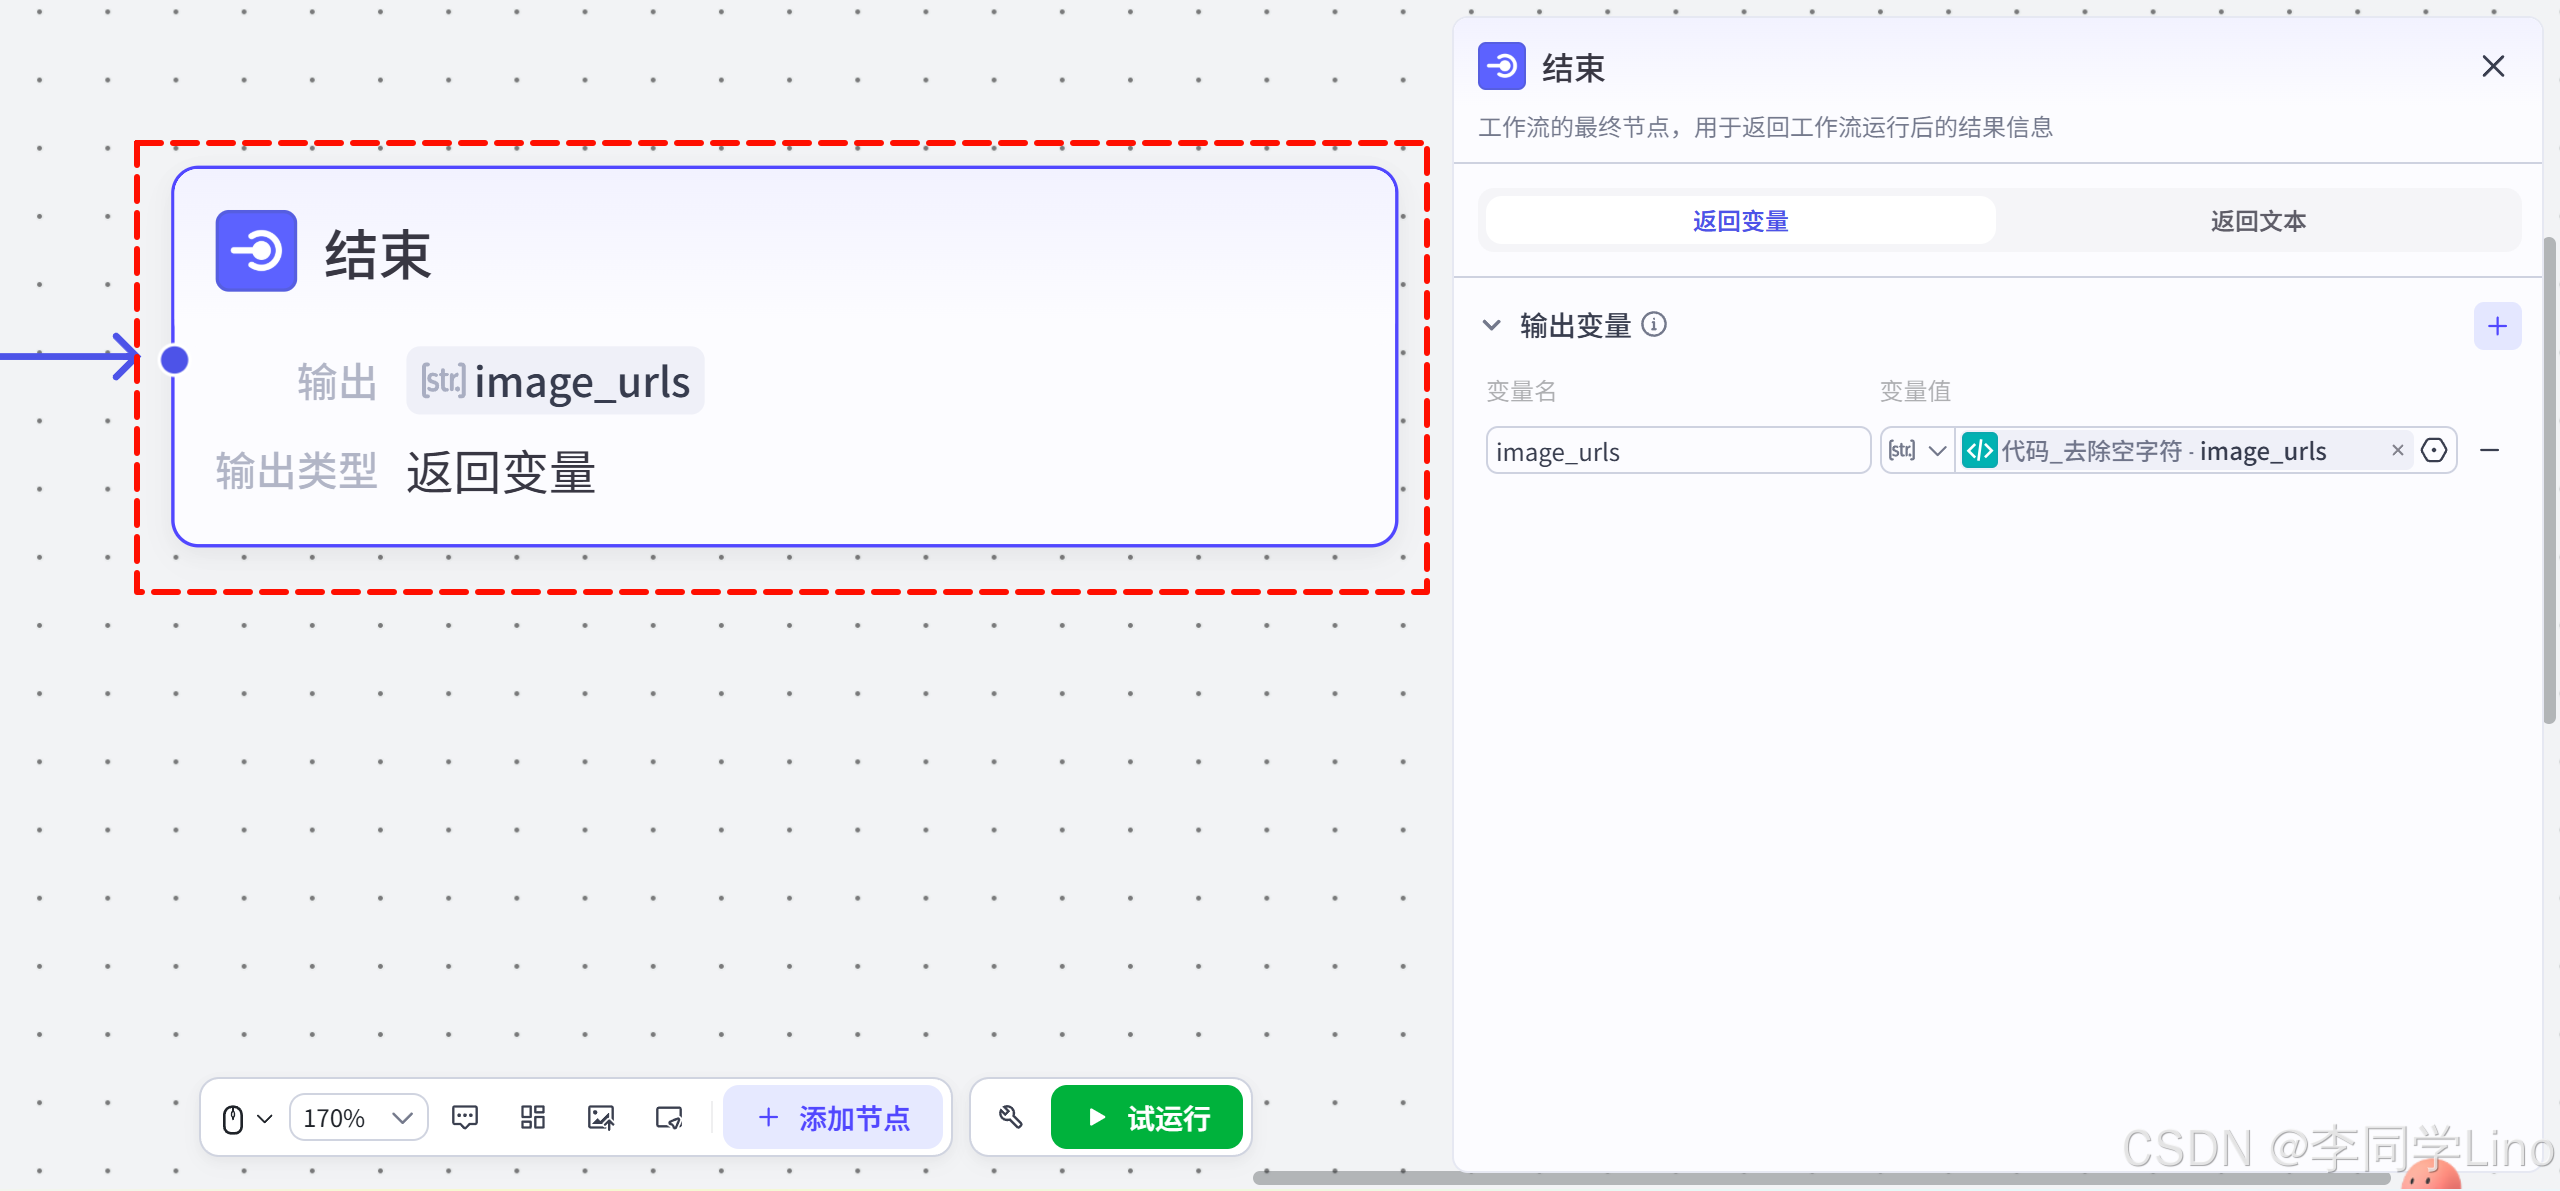
Task: Click the hexagon variable settings icon
Action: pyautogui.click(x=2434, y=451)
